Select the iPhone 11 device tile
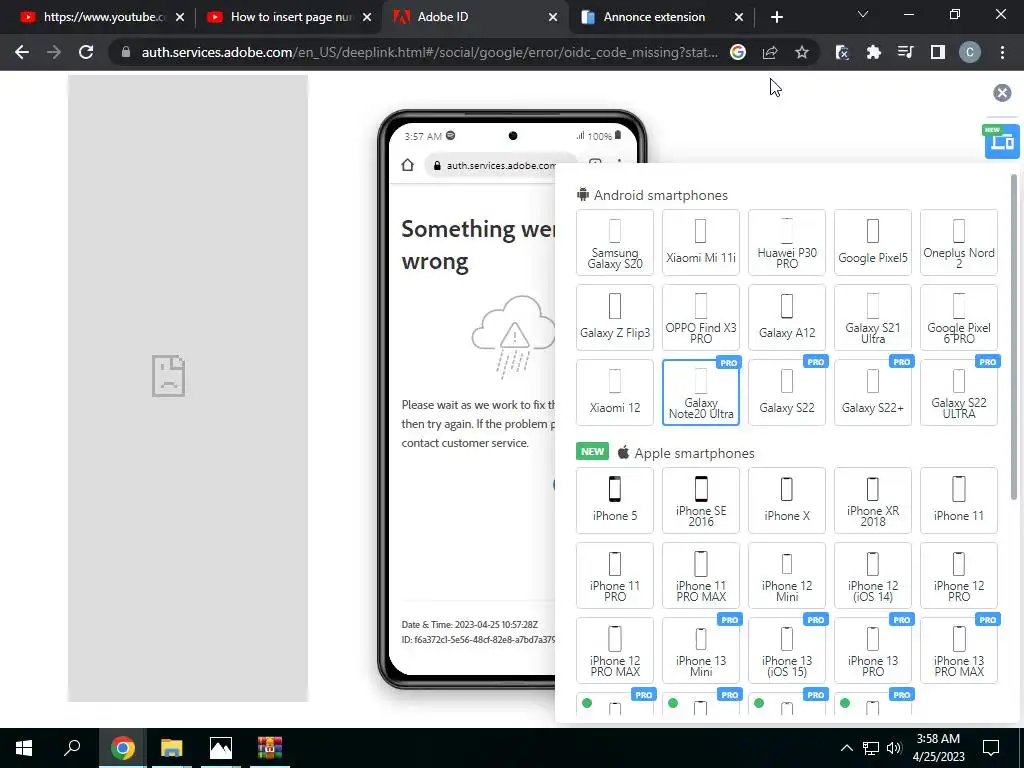Viewport: 1024px width, 768px height. 959,500
